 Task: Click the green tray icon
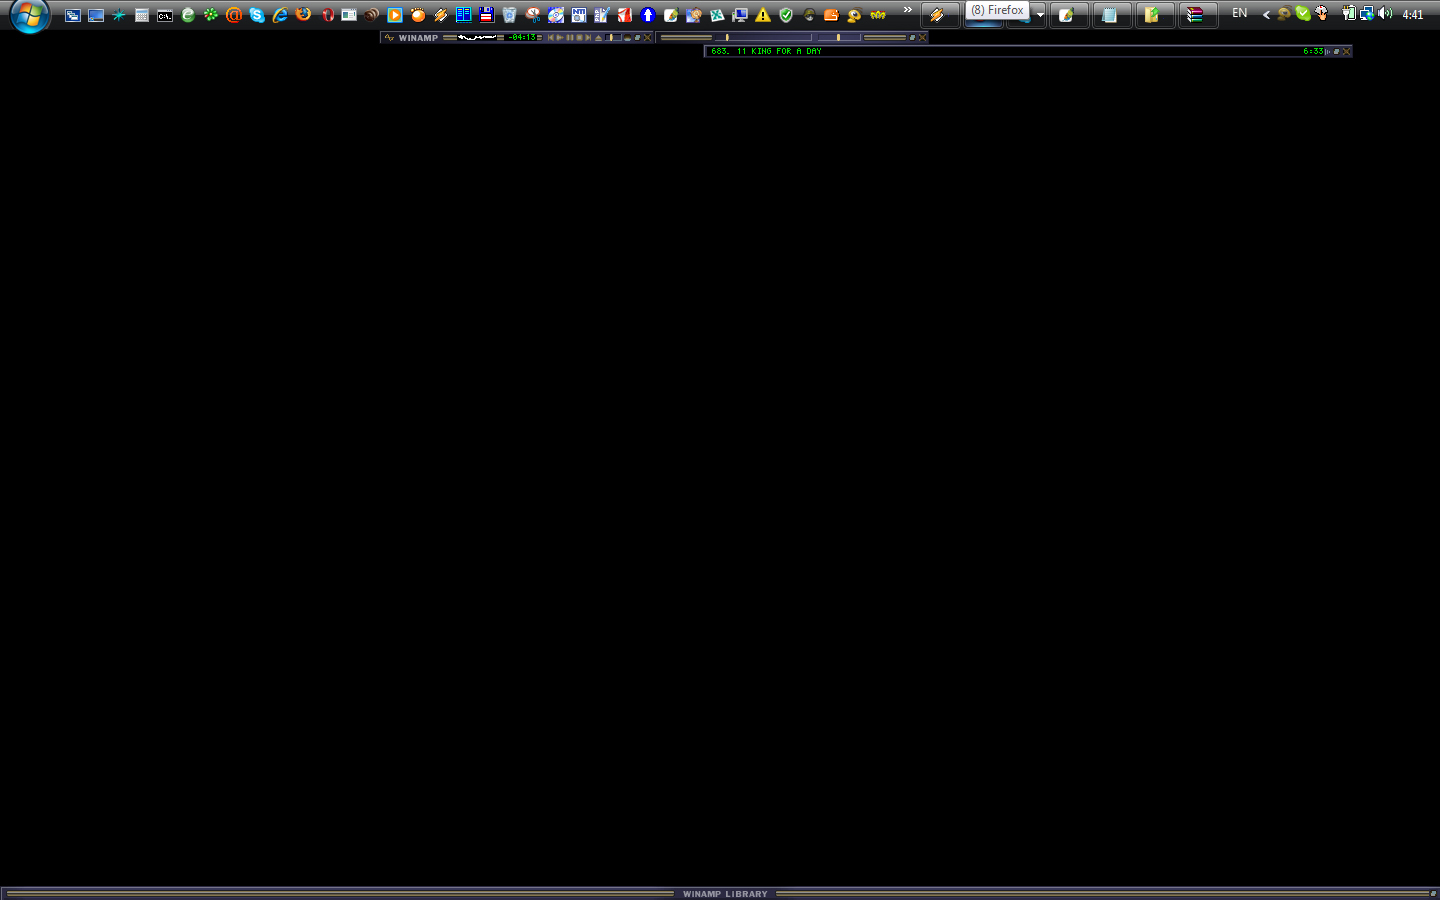(x=1303, y=13)
